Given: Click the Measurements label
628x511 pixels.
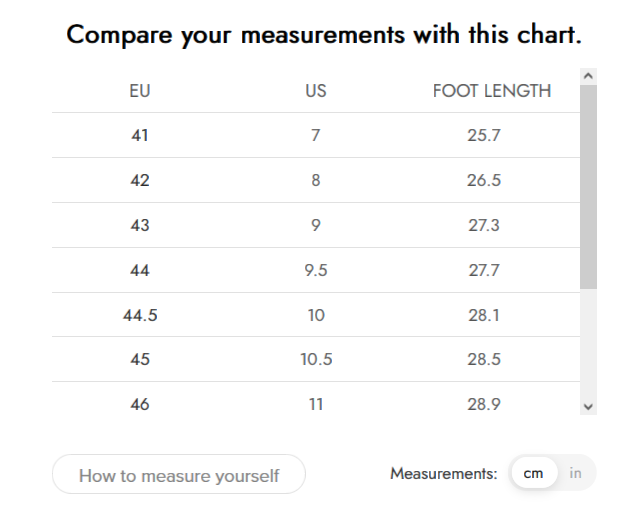Looking at the screenshot, I should (x=443, y=474).
